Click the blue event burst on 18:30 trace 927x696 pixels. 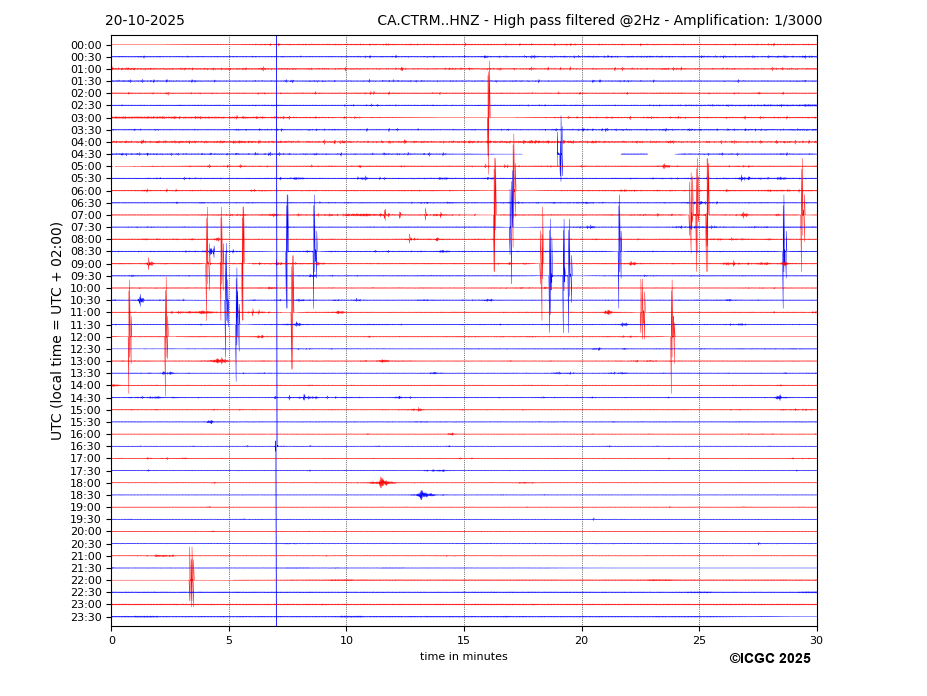[x=423, y=495]
